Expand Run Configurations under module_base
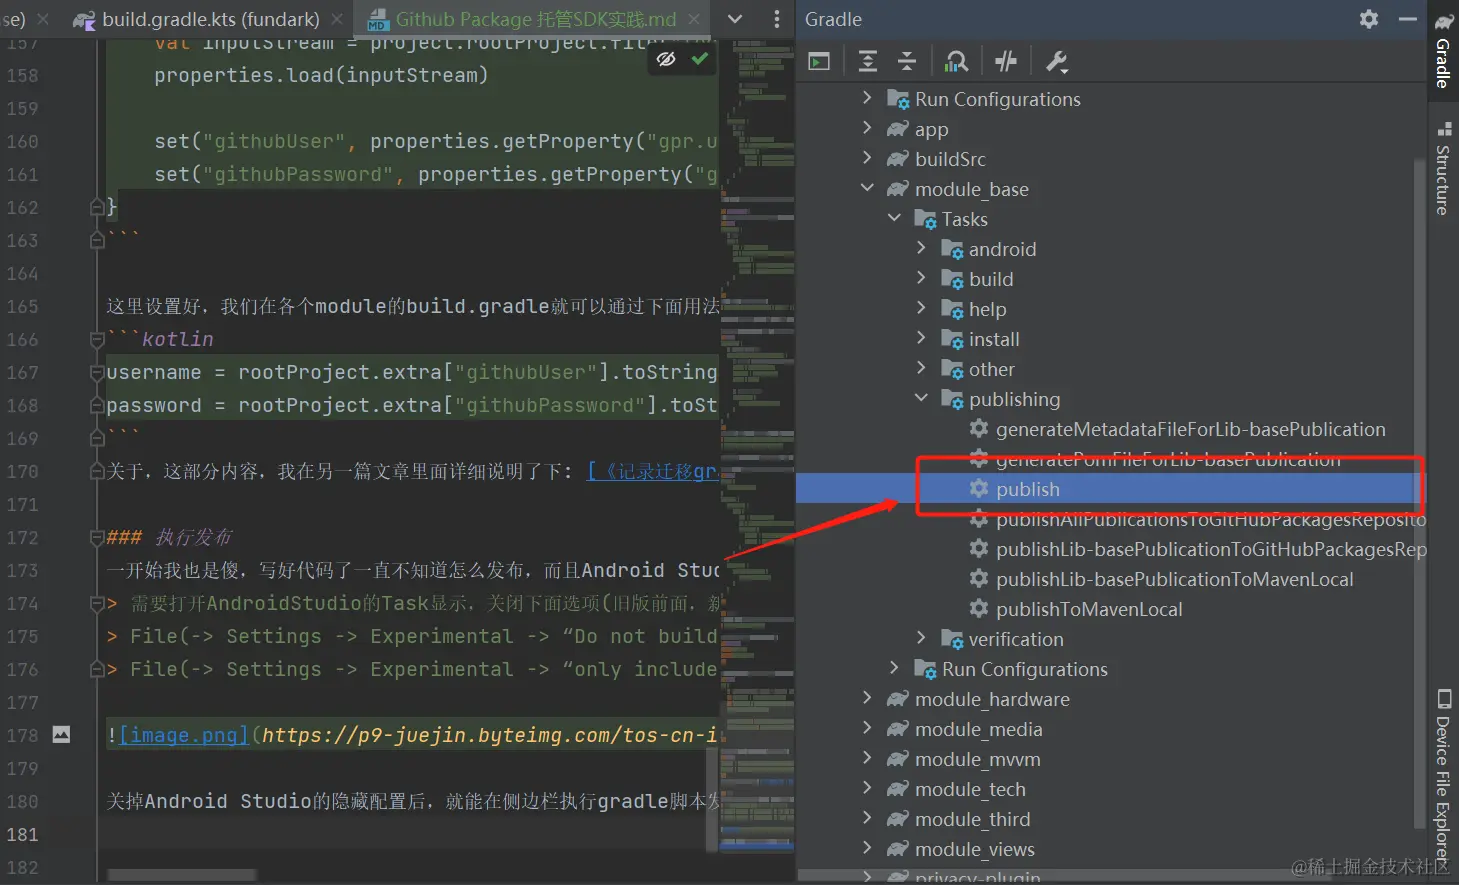Image resolution: width=1459 pixels, height=885 pixels. point(894,668)
